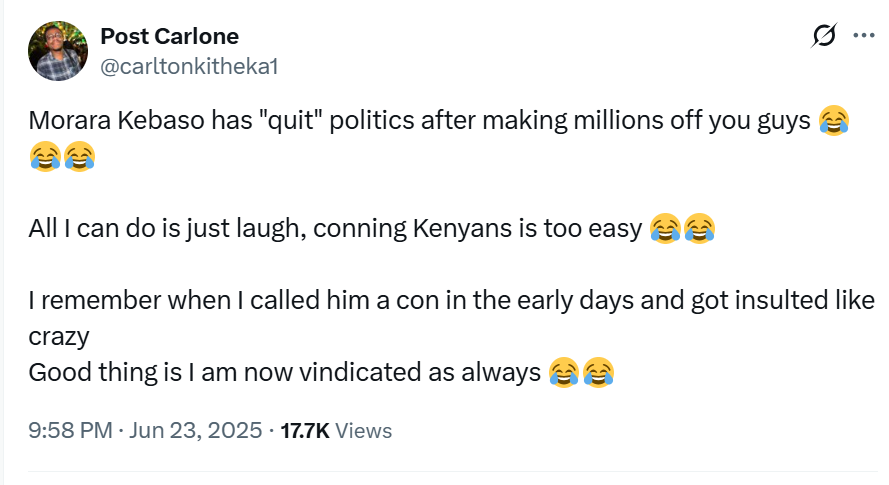The image size is (889, 485).
Task: Click the Jun 23, 2025 date
Action: [x=194, y=431]
